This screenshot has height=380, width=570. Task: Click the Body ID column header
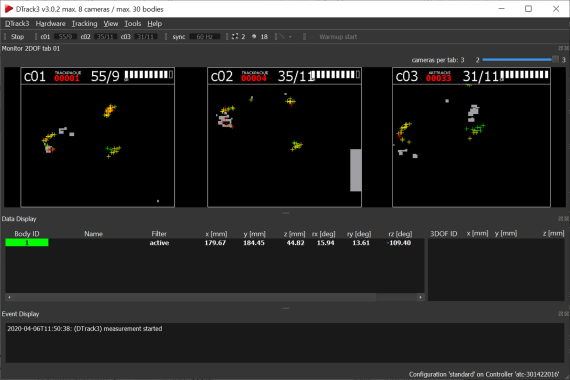(27, 234)
